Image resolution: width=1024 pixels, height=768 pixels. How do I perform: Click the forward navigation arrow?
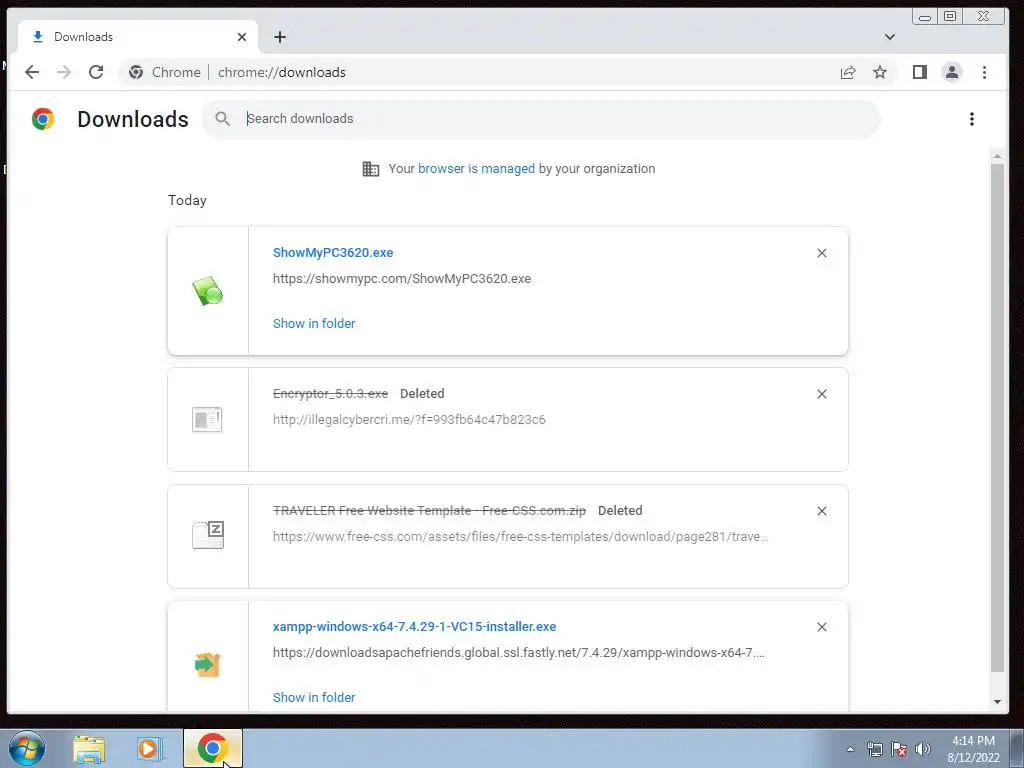tap(64, 72)
